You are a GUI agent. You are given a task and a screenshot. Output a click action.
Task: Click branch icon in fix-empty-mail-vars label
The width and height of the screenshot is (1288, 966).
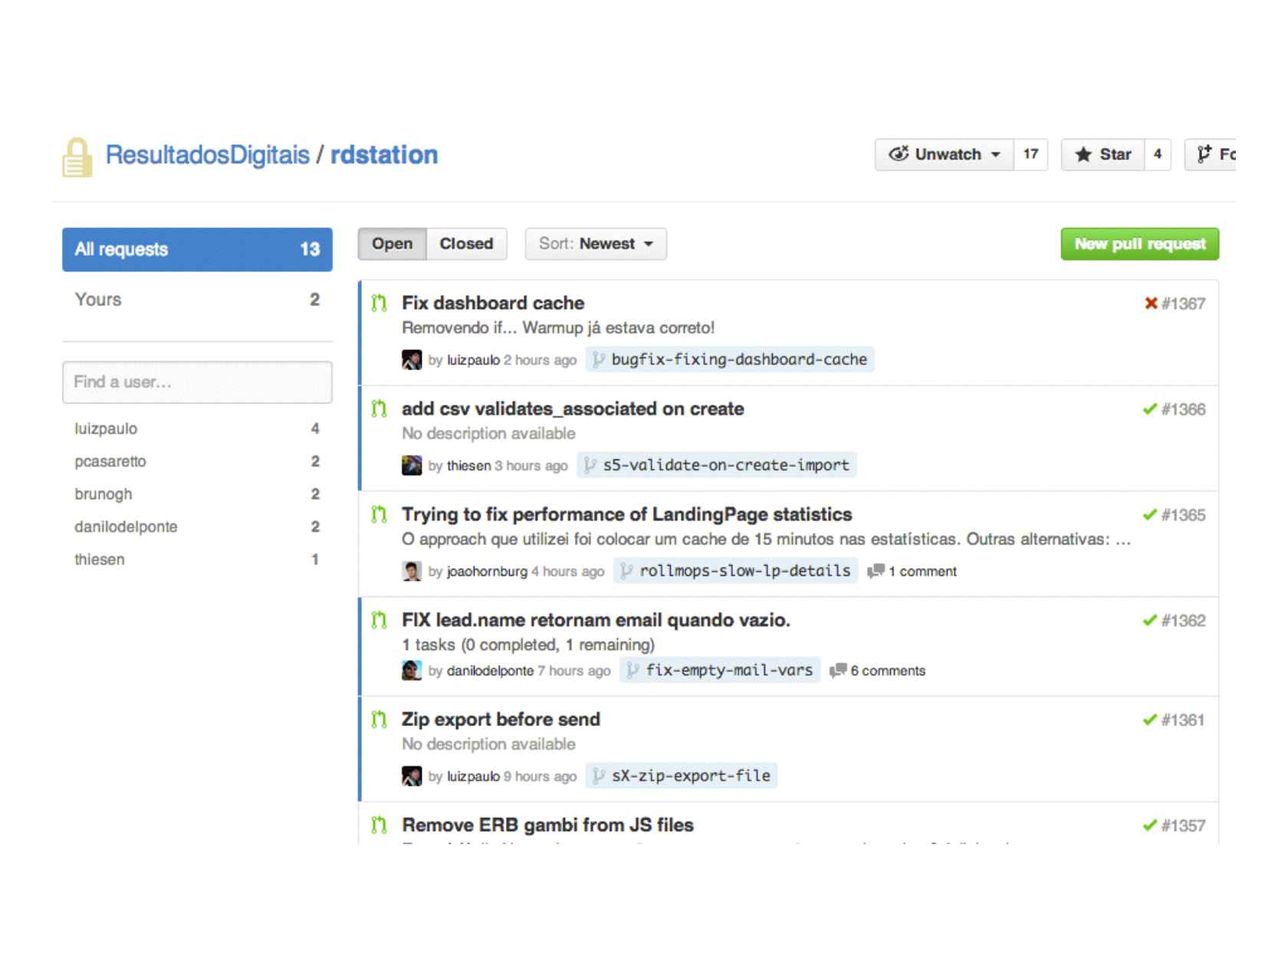632,670
